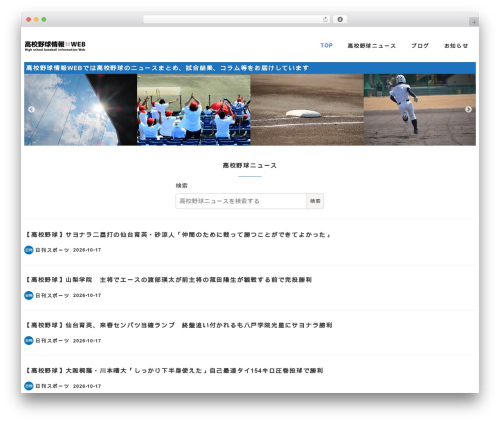Click the 日刊スポーツ source icon under the サヨナラ二塁打 article
This screenshot has height=423, width=500.
29,250
